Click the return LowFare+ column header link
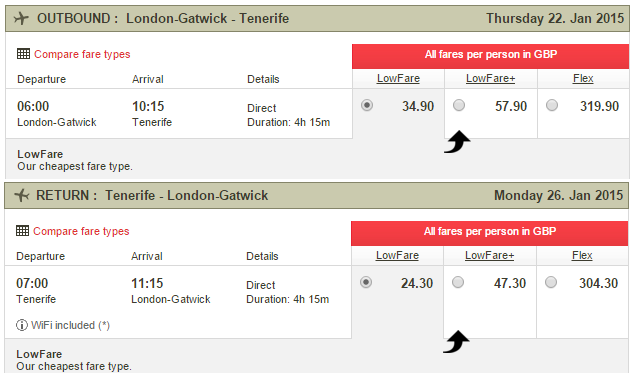Viewport: 635px width, 377px height. pos(490,255)
